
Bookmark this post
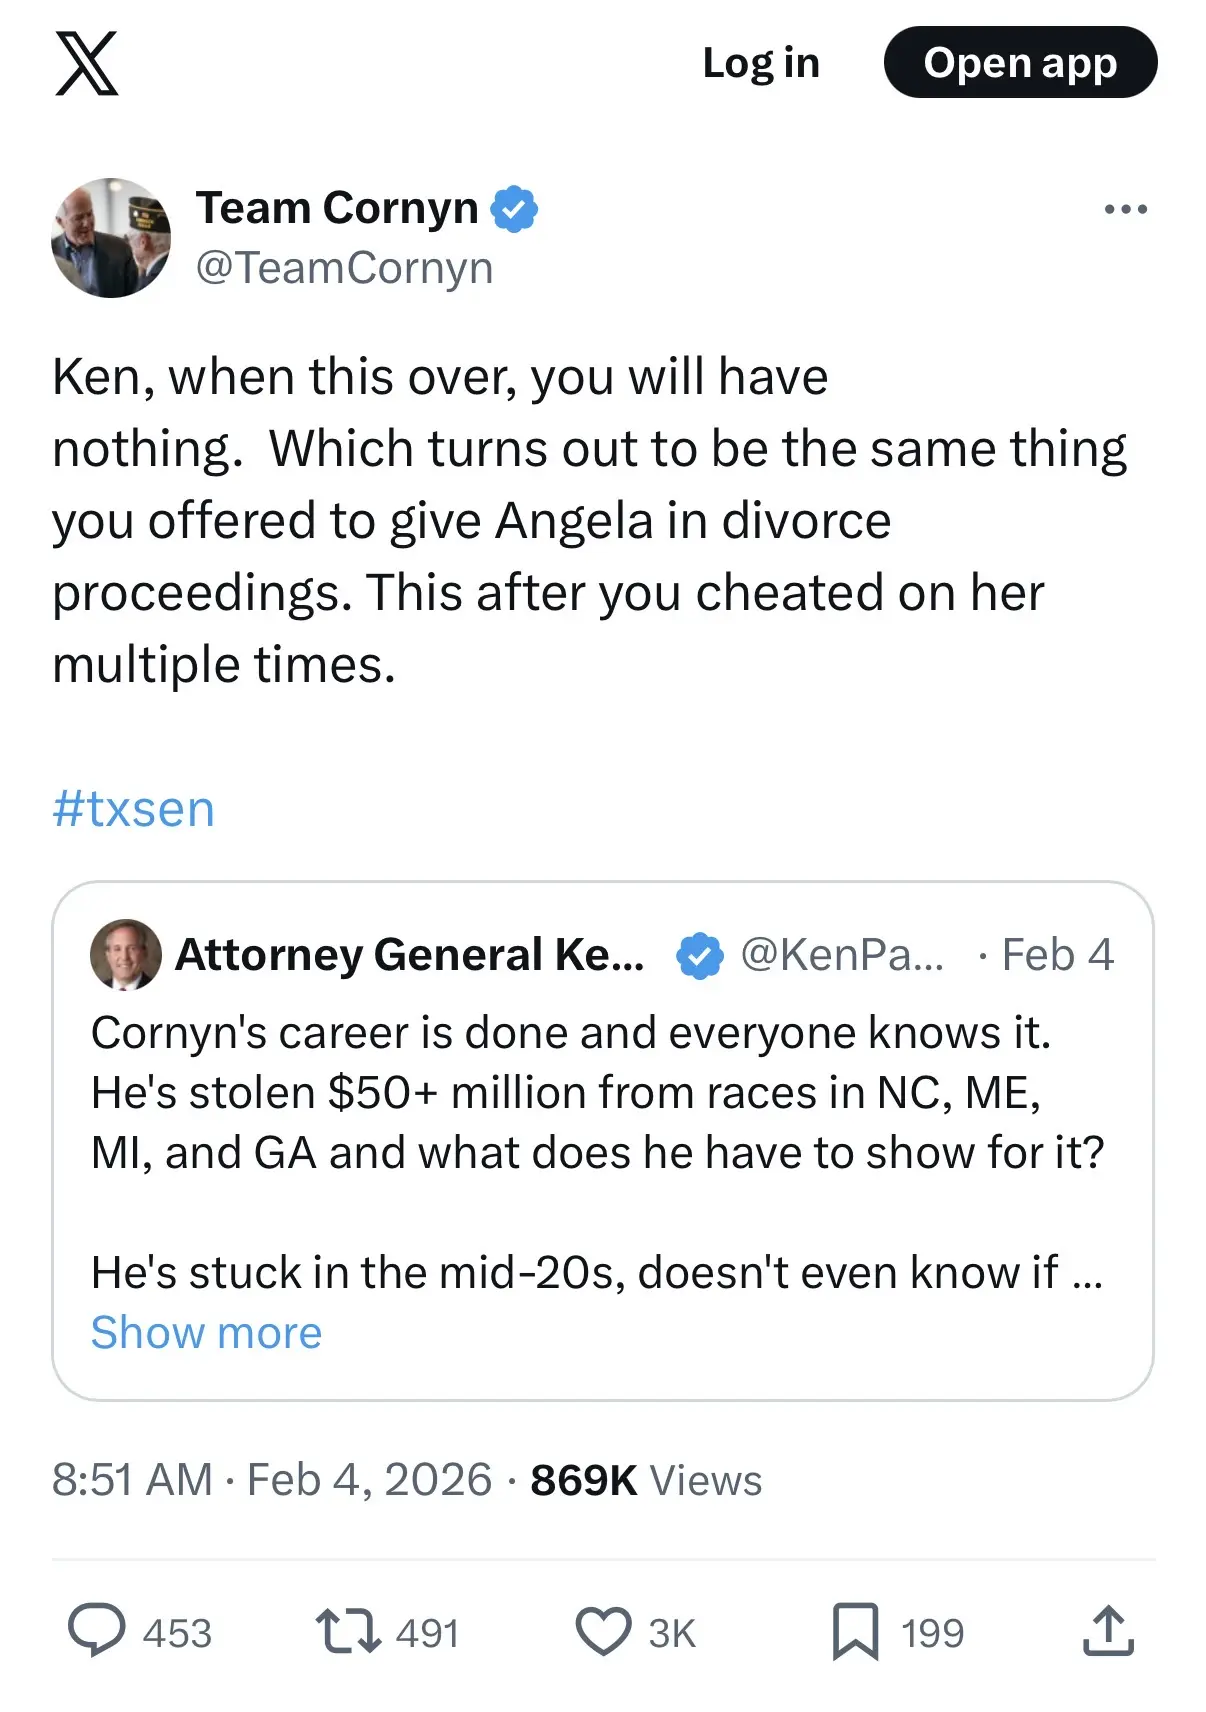point(855,1631)
